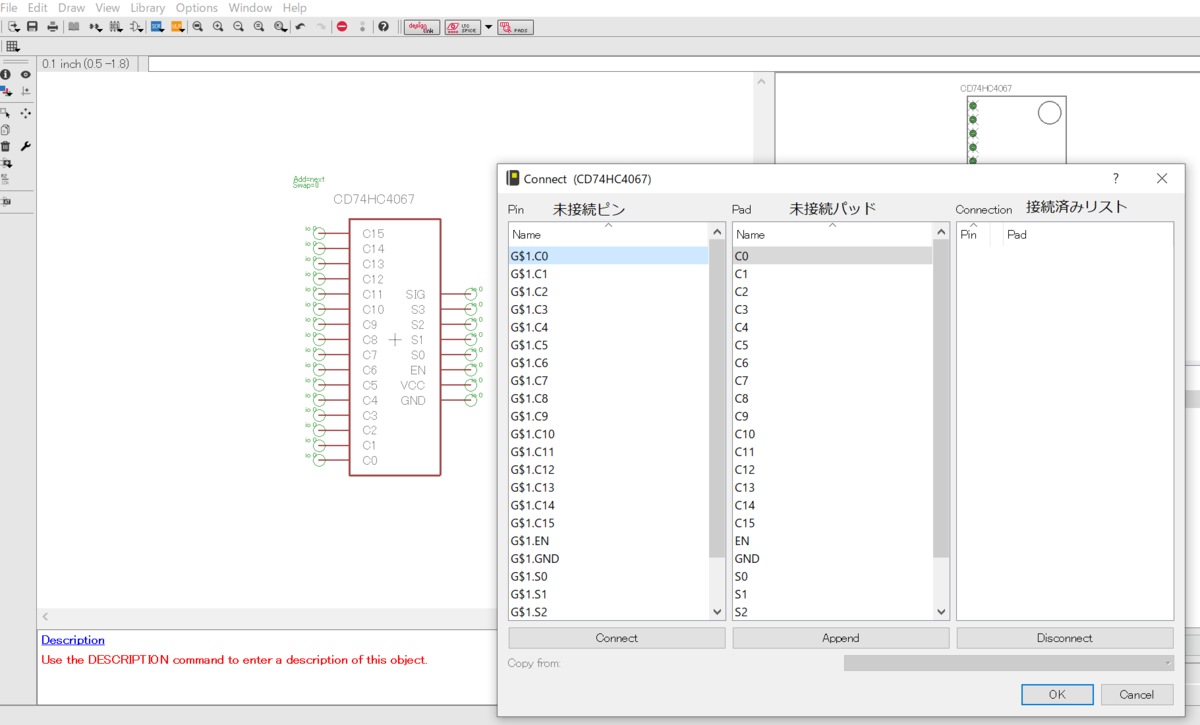Open the Draw menu

[72, 8]
